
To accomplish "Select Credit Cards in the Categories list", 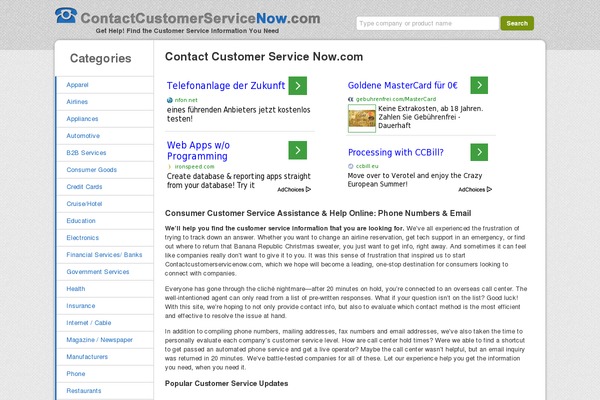I will tap(84, 187).
